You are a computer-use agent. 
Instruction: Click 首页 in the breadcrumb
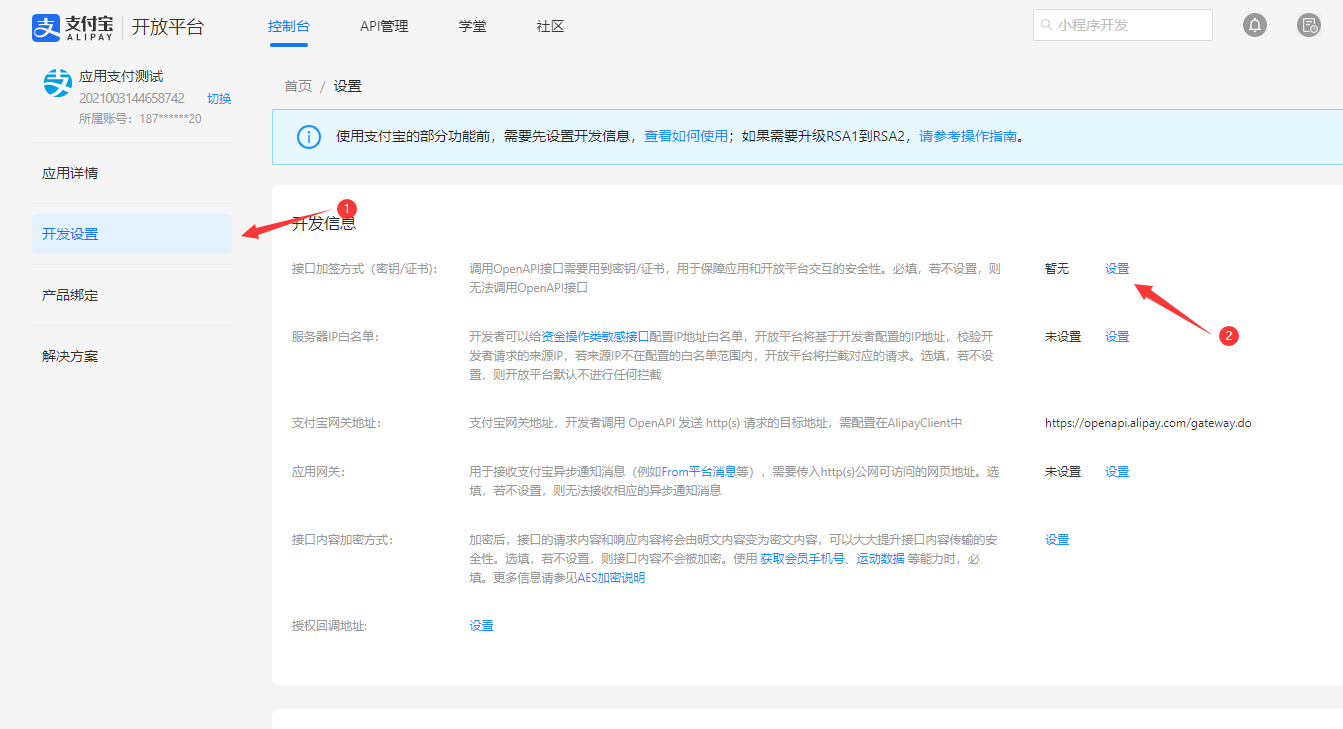point(298,86)
